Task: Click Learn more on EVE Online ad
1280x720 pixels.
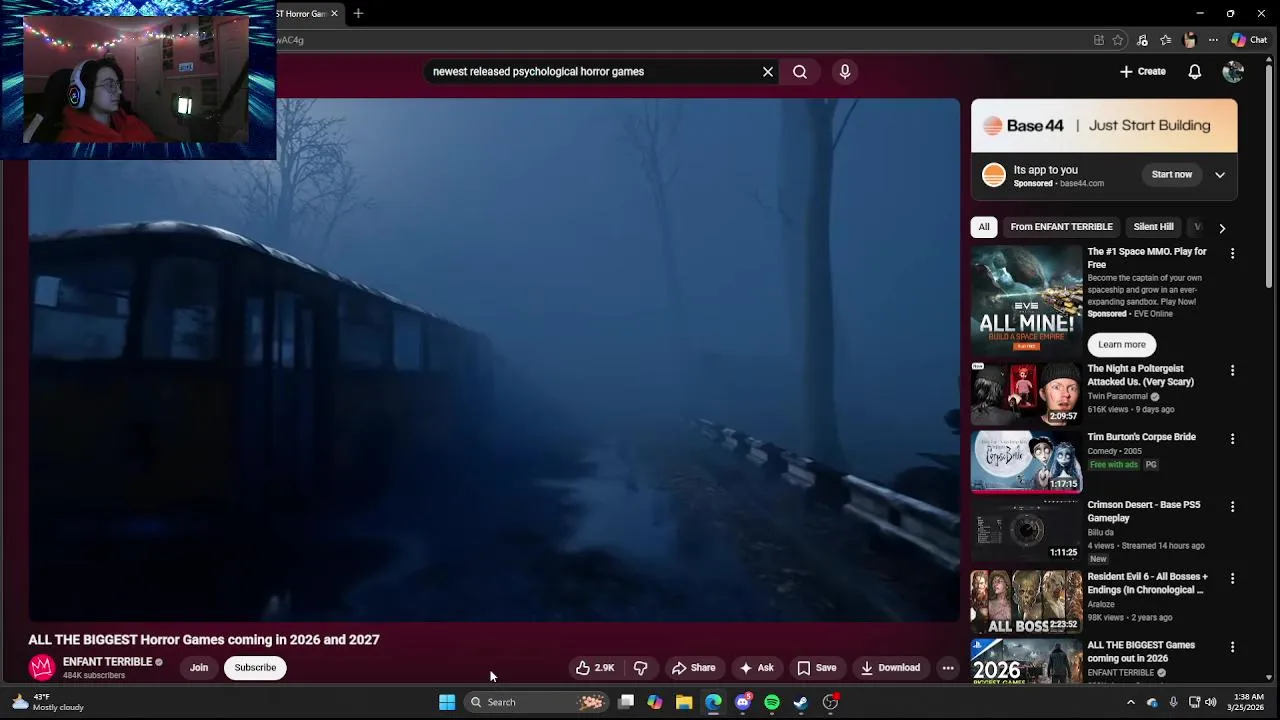Action: click(1122, 345)
